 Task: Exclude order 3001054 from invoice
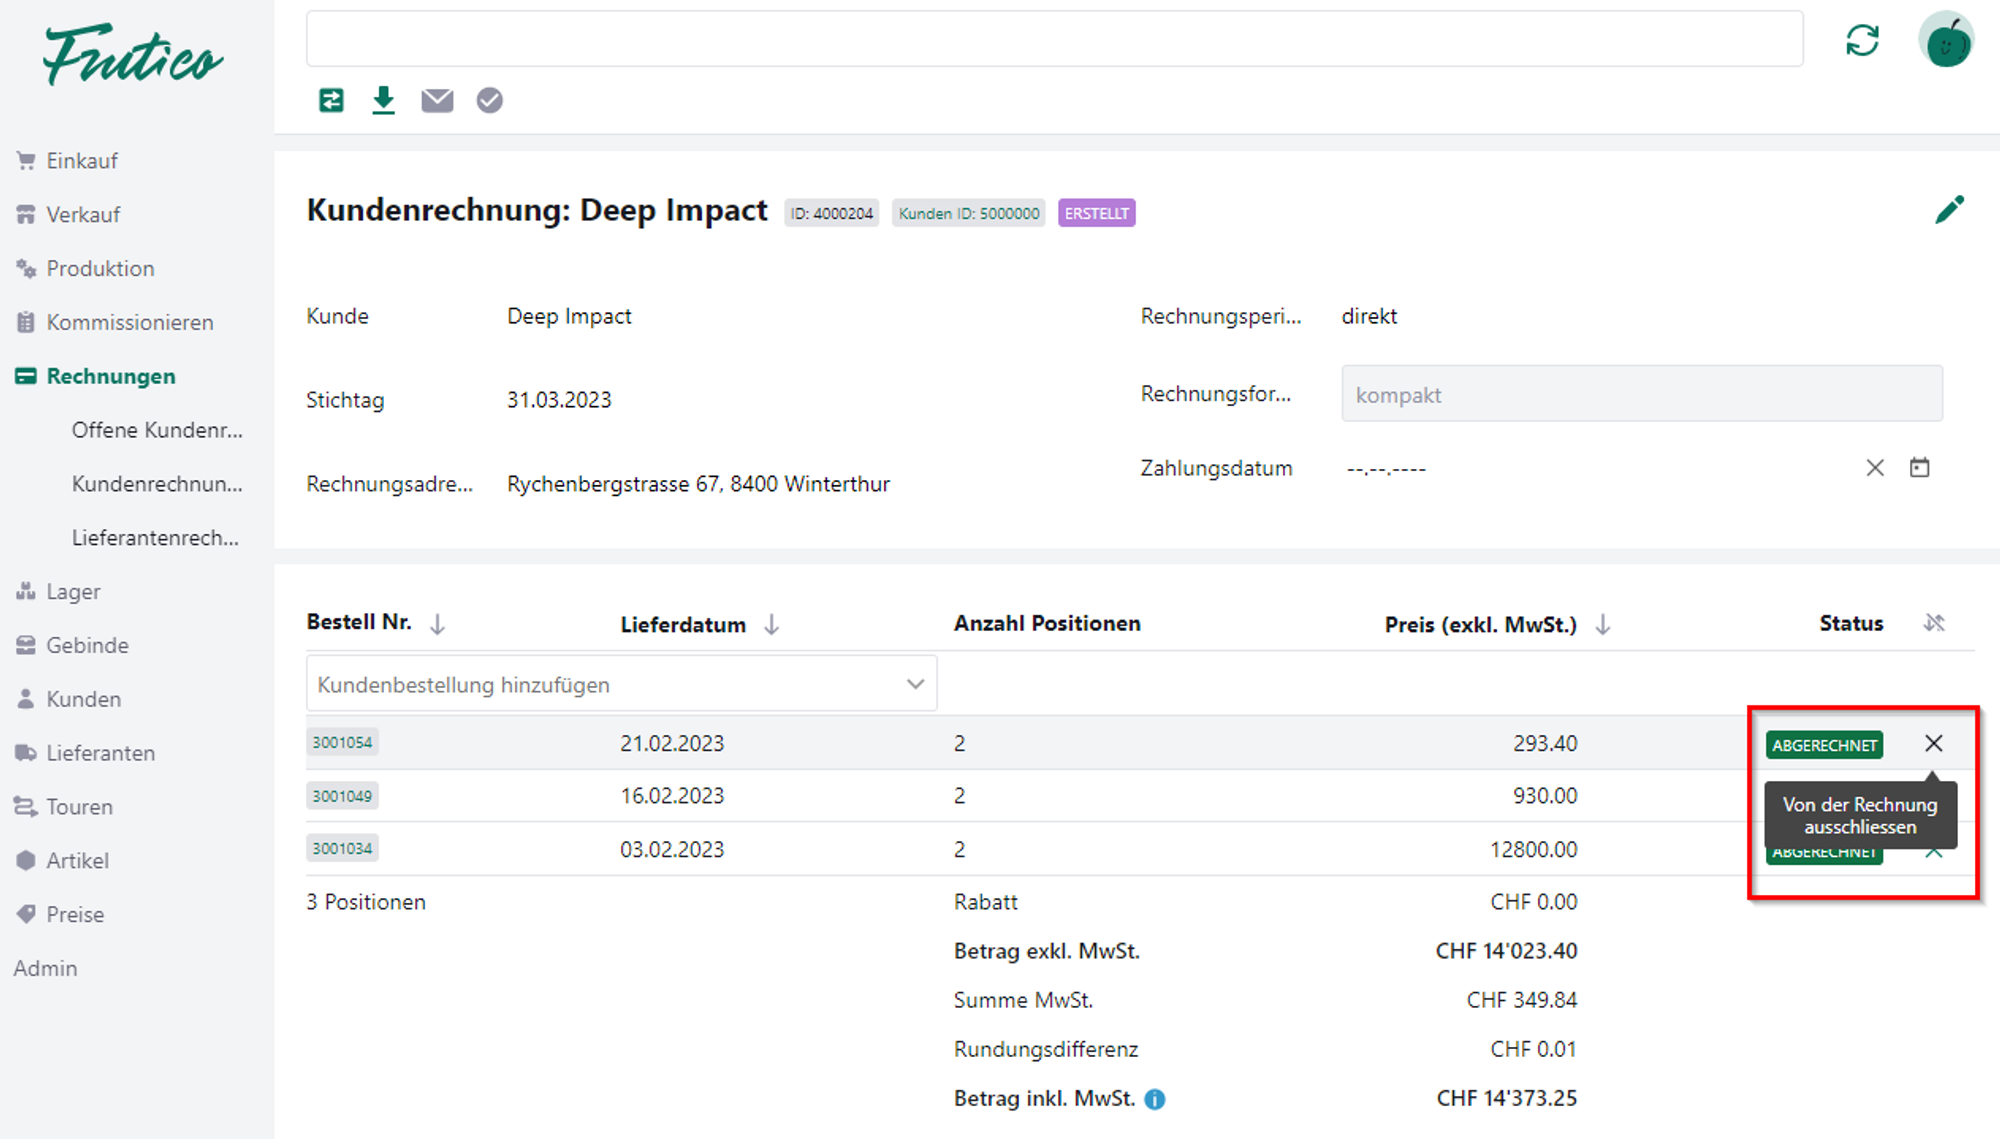coord(1934,743)
